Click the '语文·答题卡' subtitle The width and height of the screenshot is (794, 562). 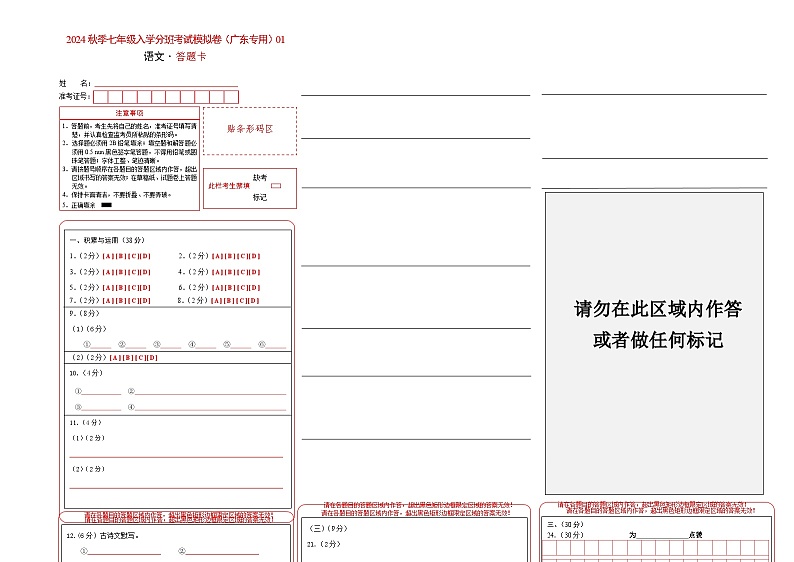point(175,57)
